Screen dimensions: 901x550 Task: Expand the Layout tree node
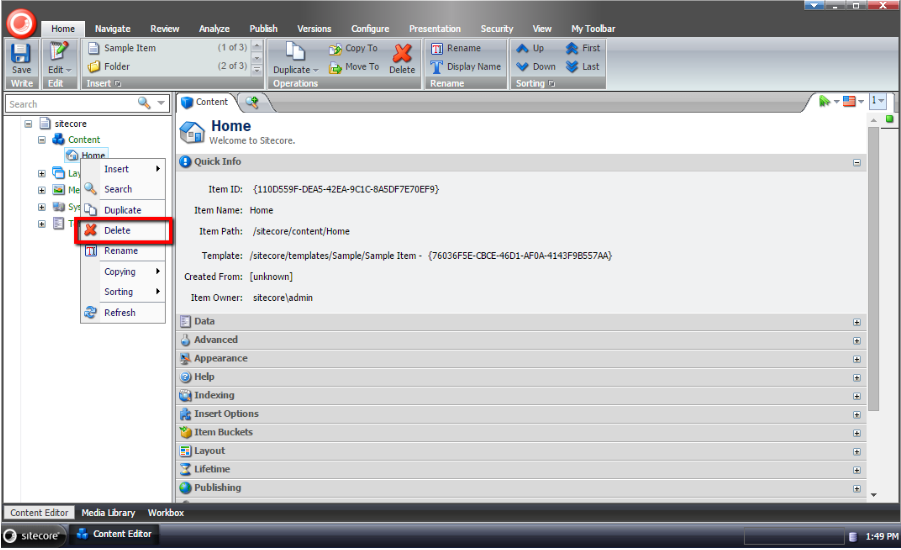[42, 173]
